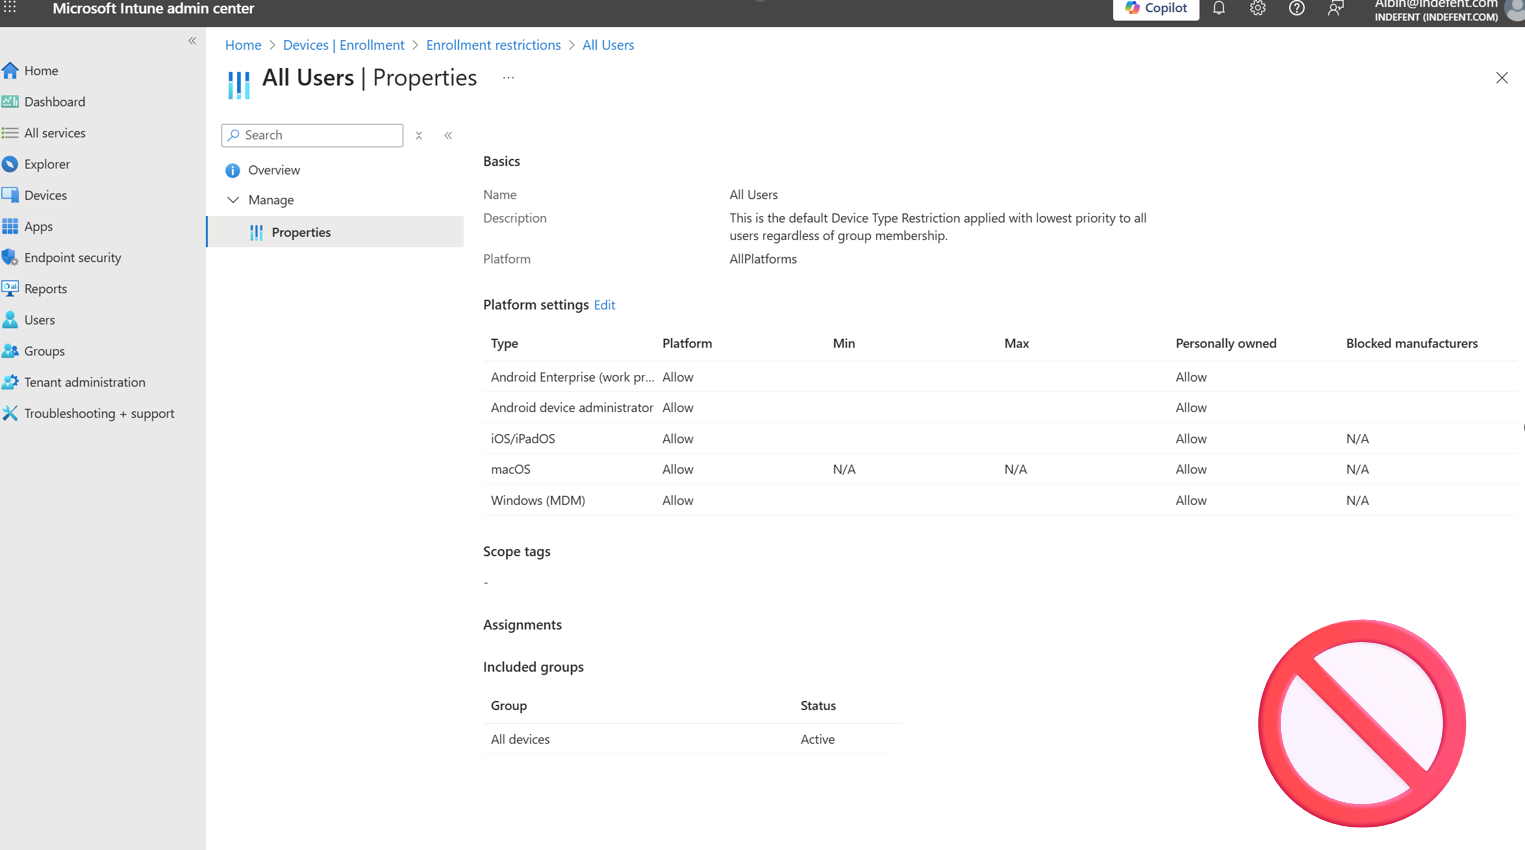This screenshot has width=1525, height=850.
Task: Open the app launcher grid icon
Action: pyautogui.click(x=10, y=8)
